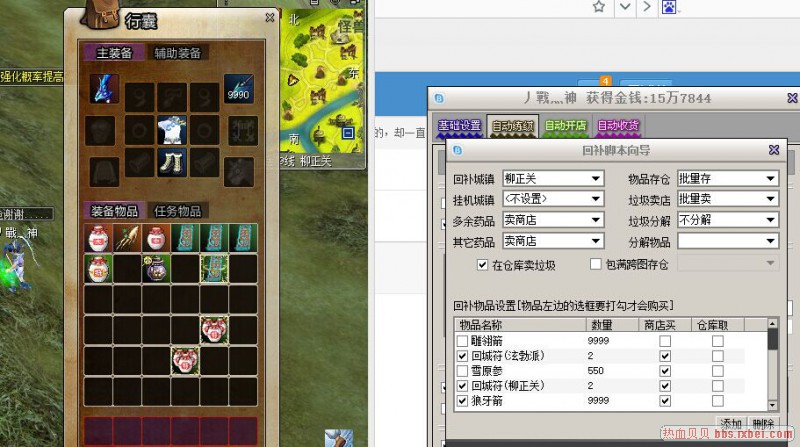The width and height of the screenshot is (800, 447).
Task: Switch to the 辅助装备 tab
Action: [178, 53]
